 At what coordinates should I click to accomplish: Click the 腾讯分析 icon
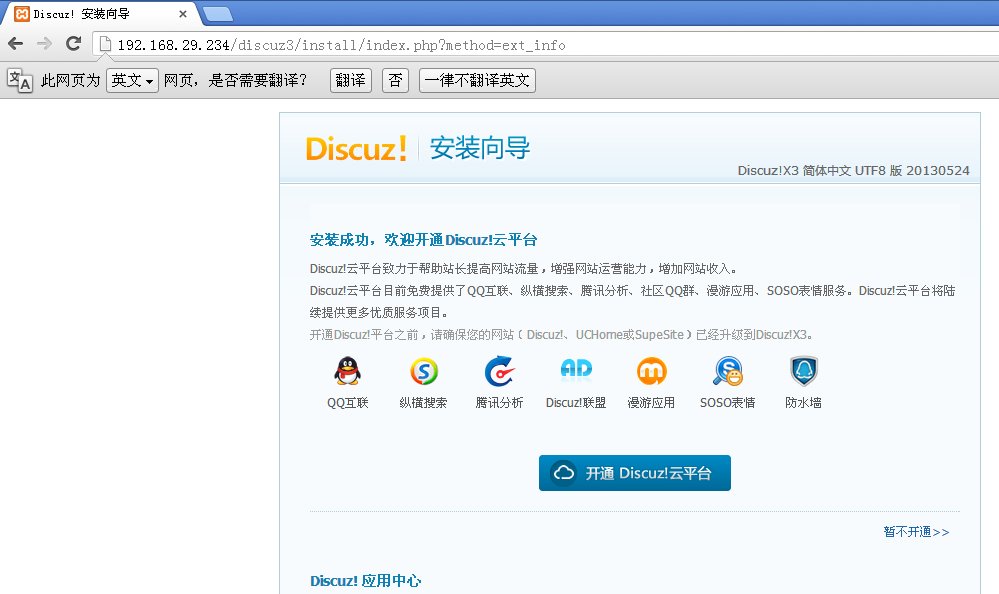(x=500, y=371)
